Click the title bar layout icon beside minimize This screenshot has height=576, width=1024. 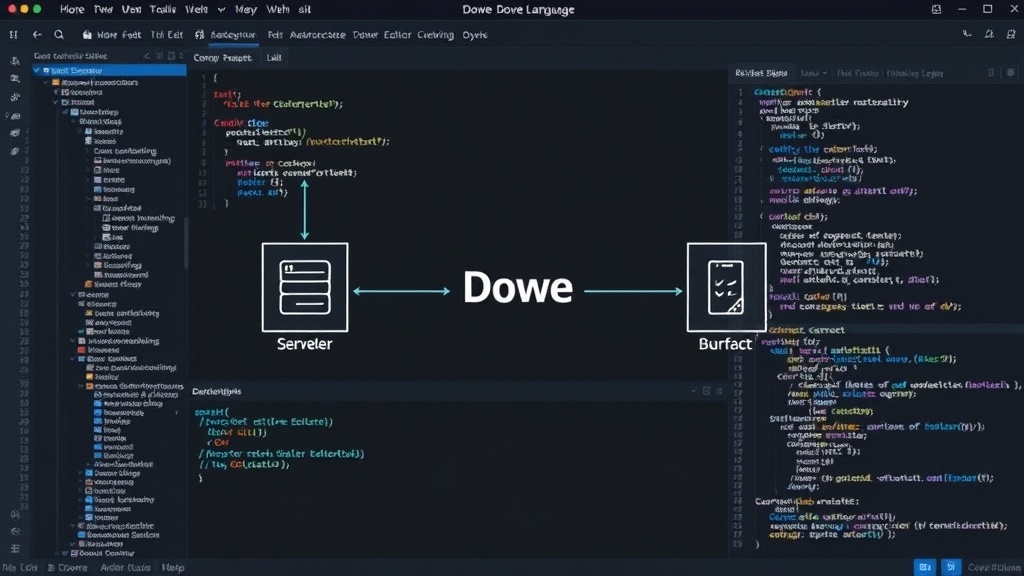[x=936, y=9]
